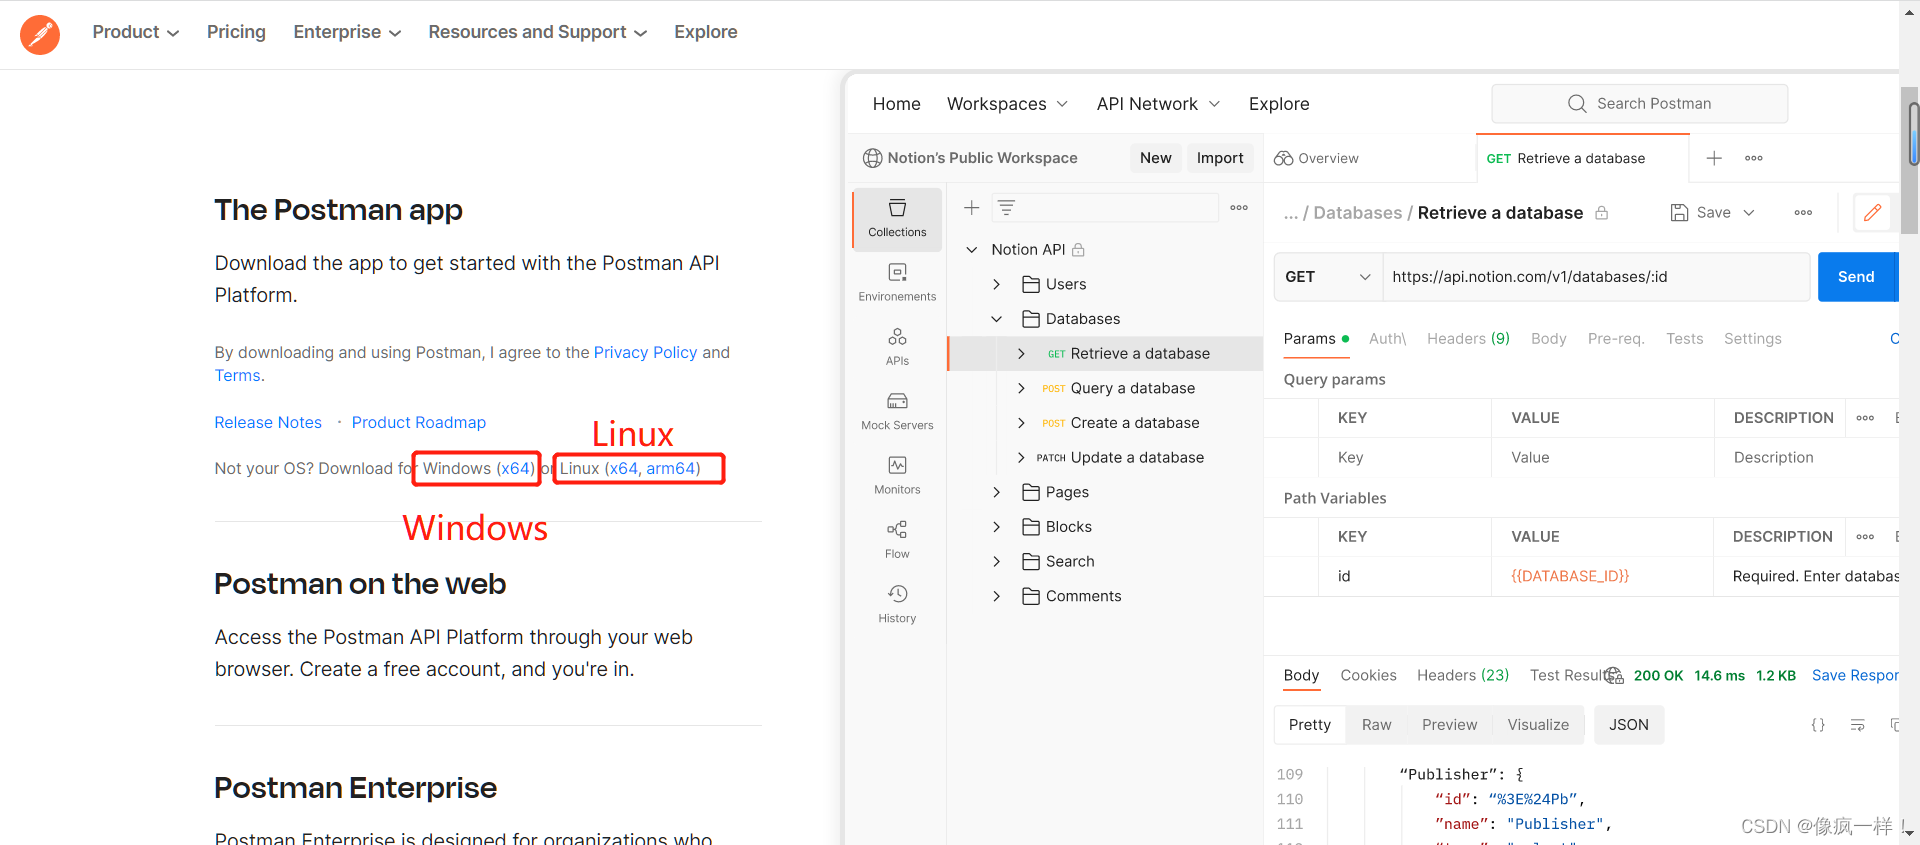Expand the Comments folder
Screen dimensions: 1920x845
point(996,596)
